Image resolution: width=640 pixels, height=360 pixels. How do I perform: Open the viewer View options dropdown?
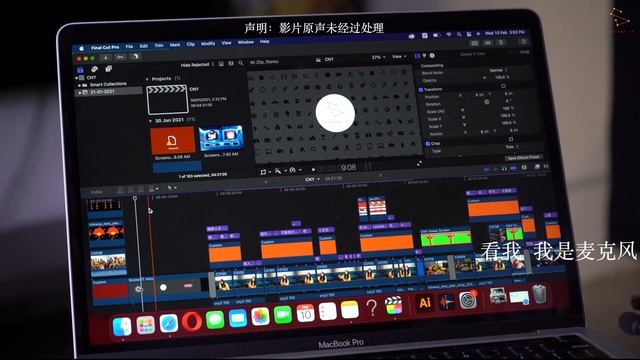pos(399,57)
